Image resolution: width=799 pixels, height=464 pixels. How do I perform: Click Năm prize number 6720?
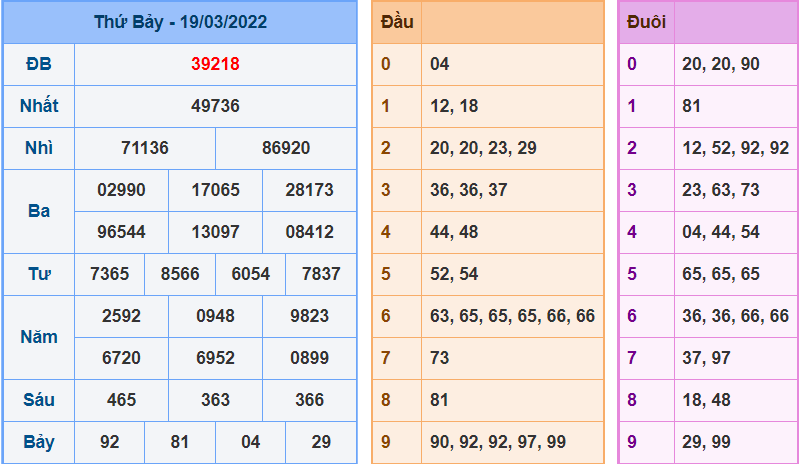(121, 358)
